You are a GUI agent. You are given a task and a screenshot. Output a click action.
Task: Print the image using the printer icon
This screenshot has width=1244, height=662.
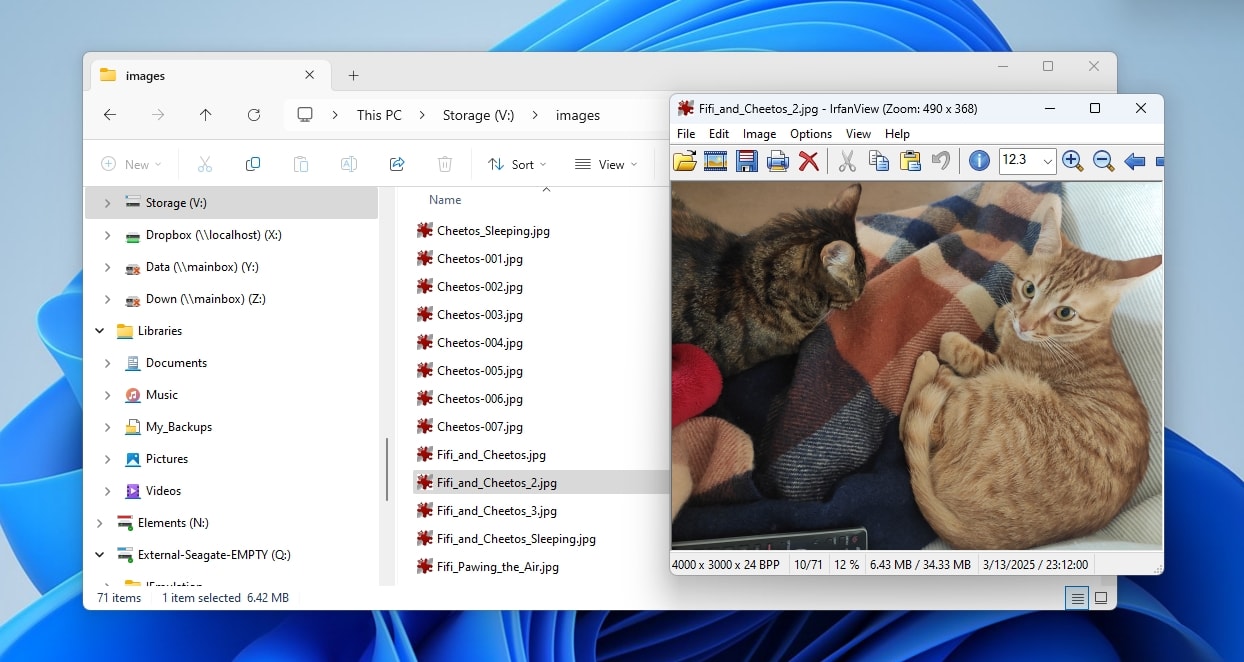point(778,161)
